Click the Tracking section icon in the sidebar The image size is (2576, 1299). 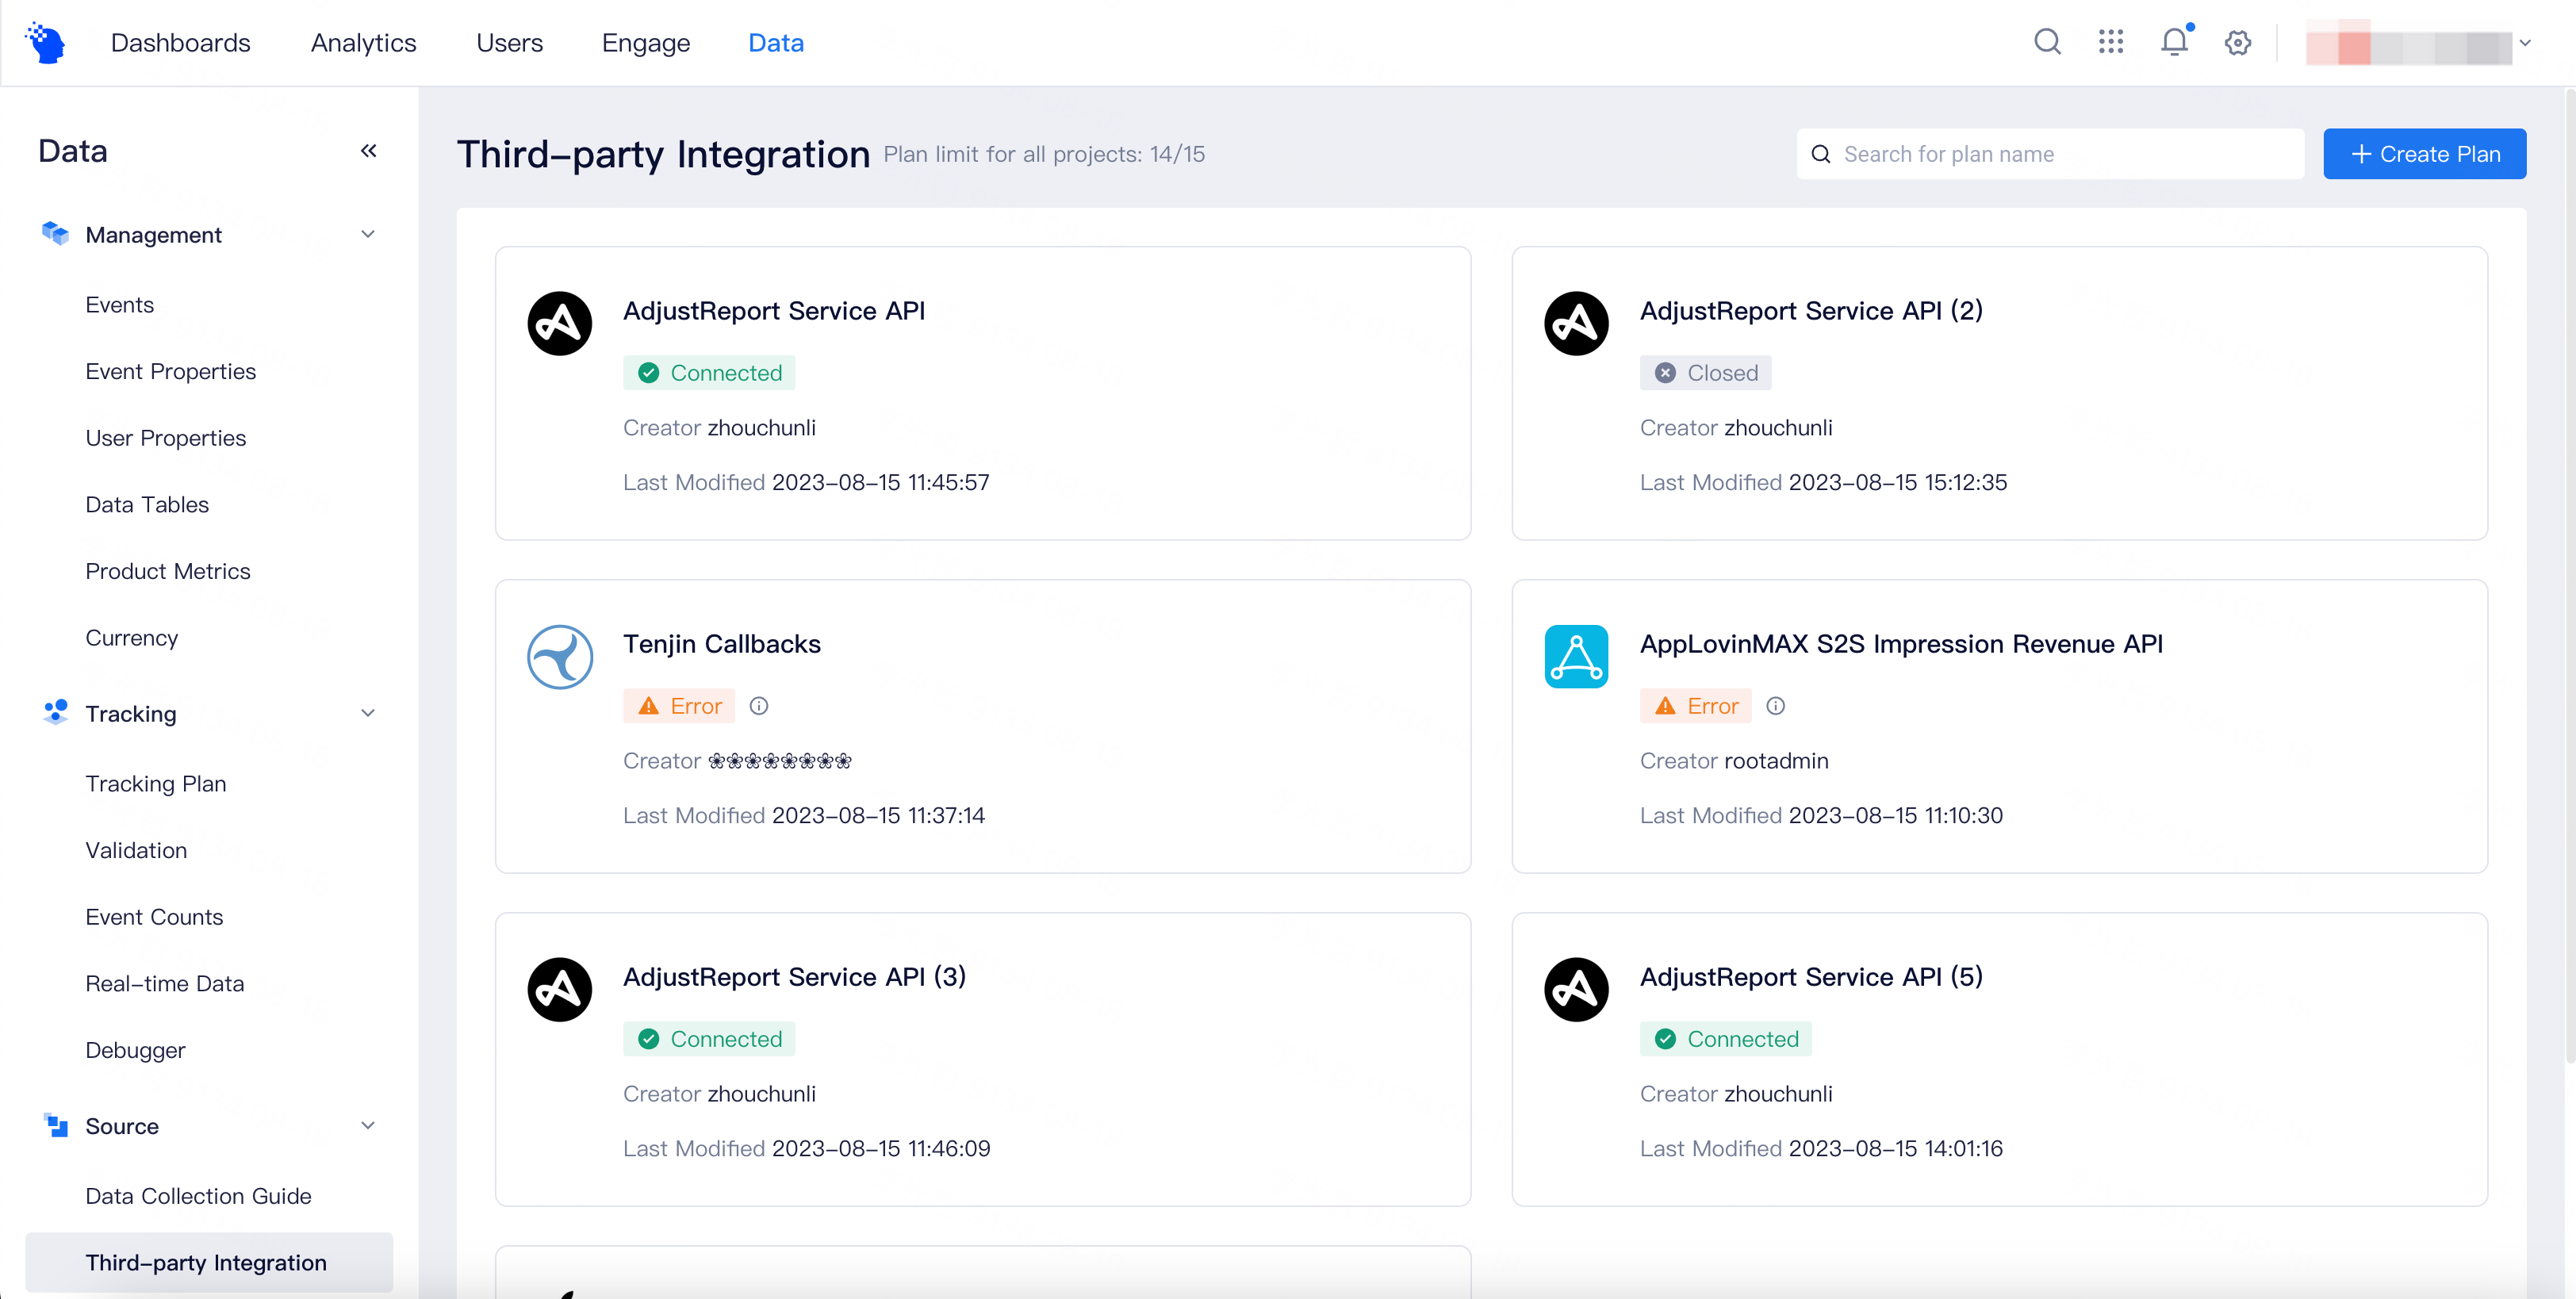[55, 712]
